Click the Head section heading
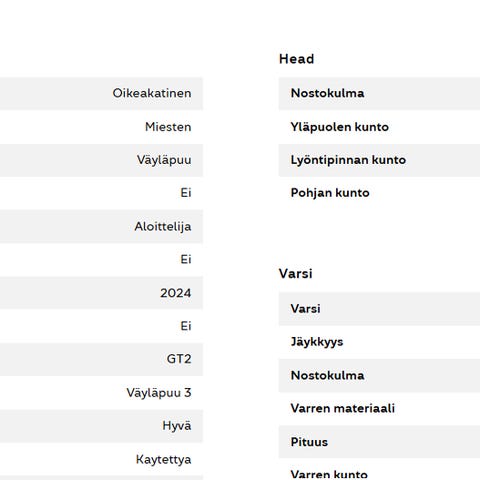The height and width of the screenshot is (480, 480). click(297, 59)
